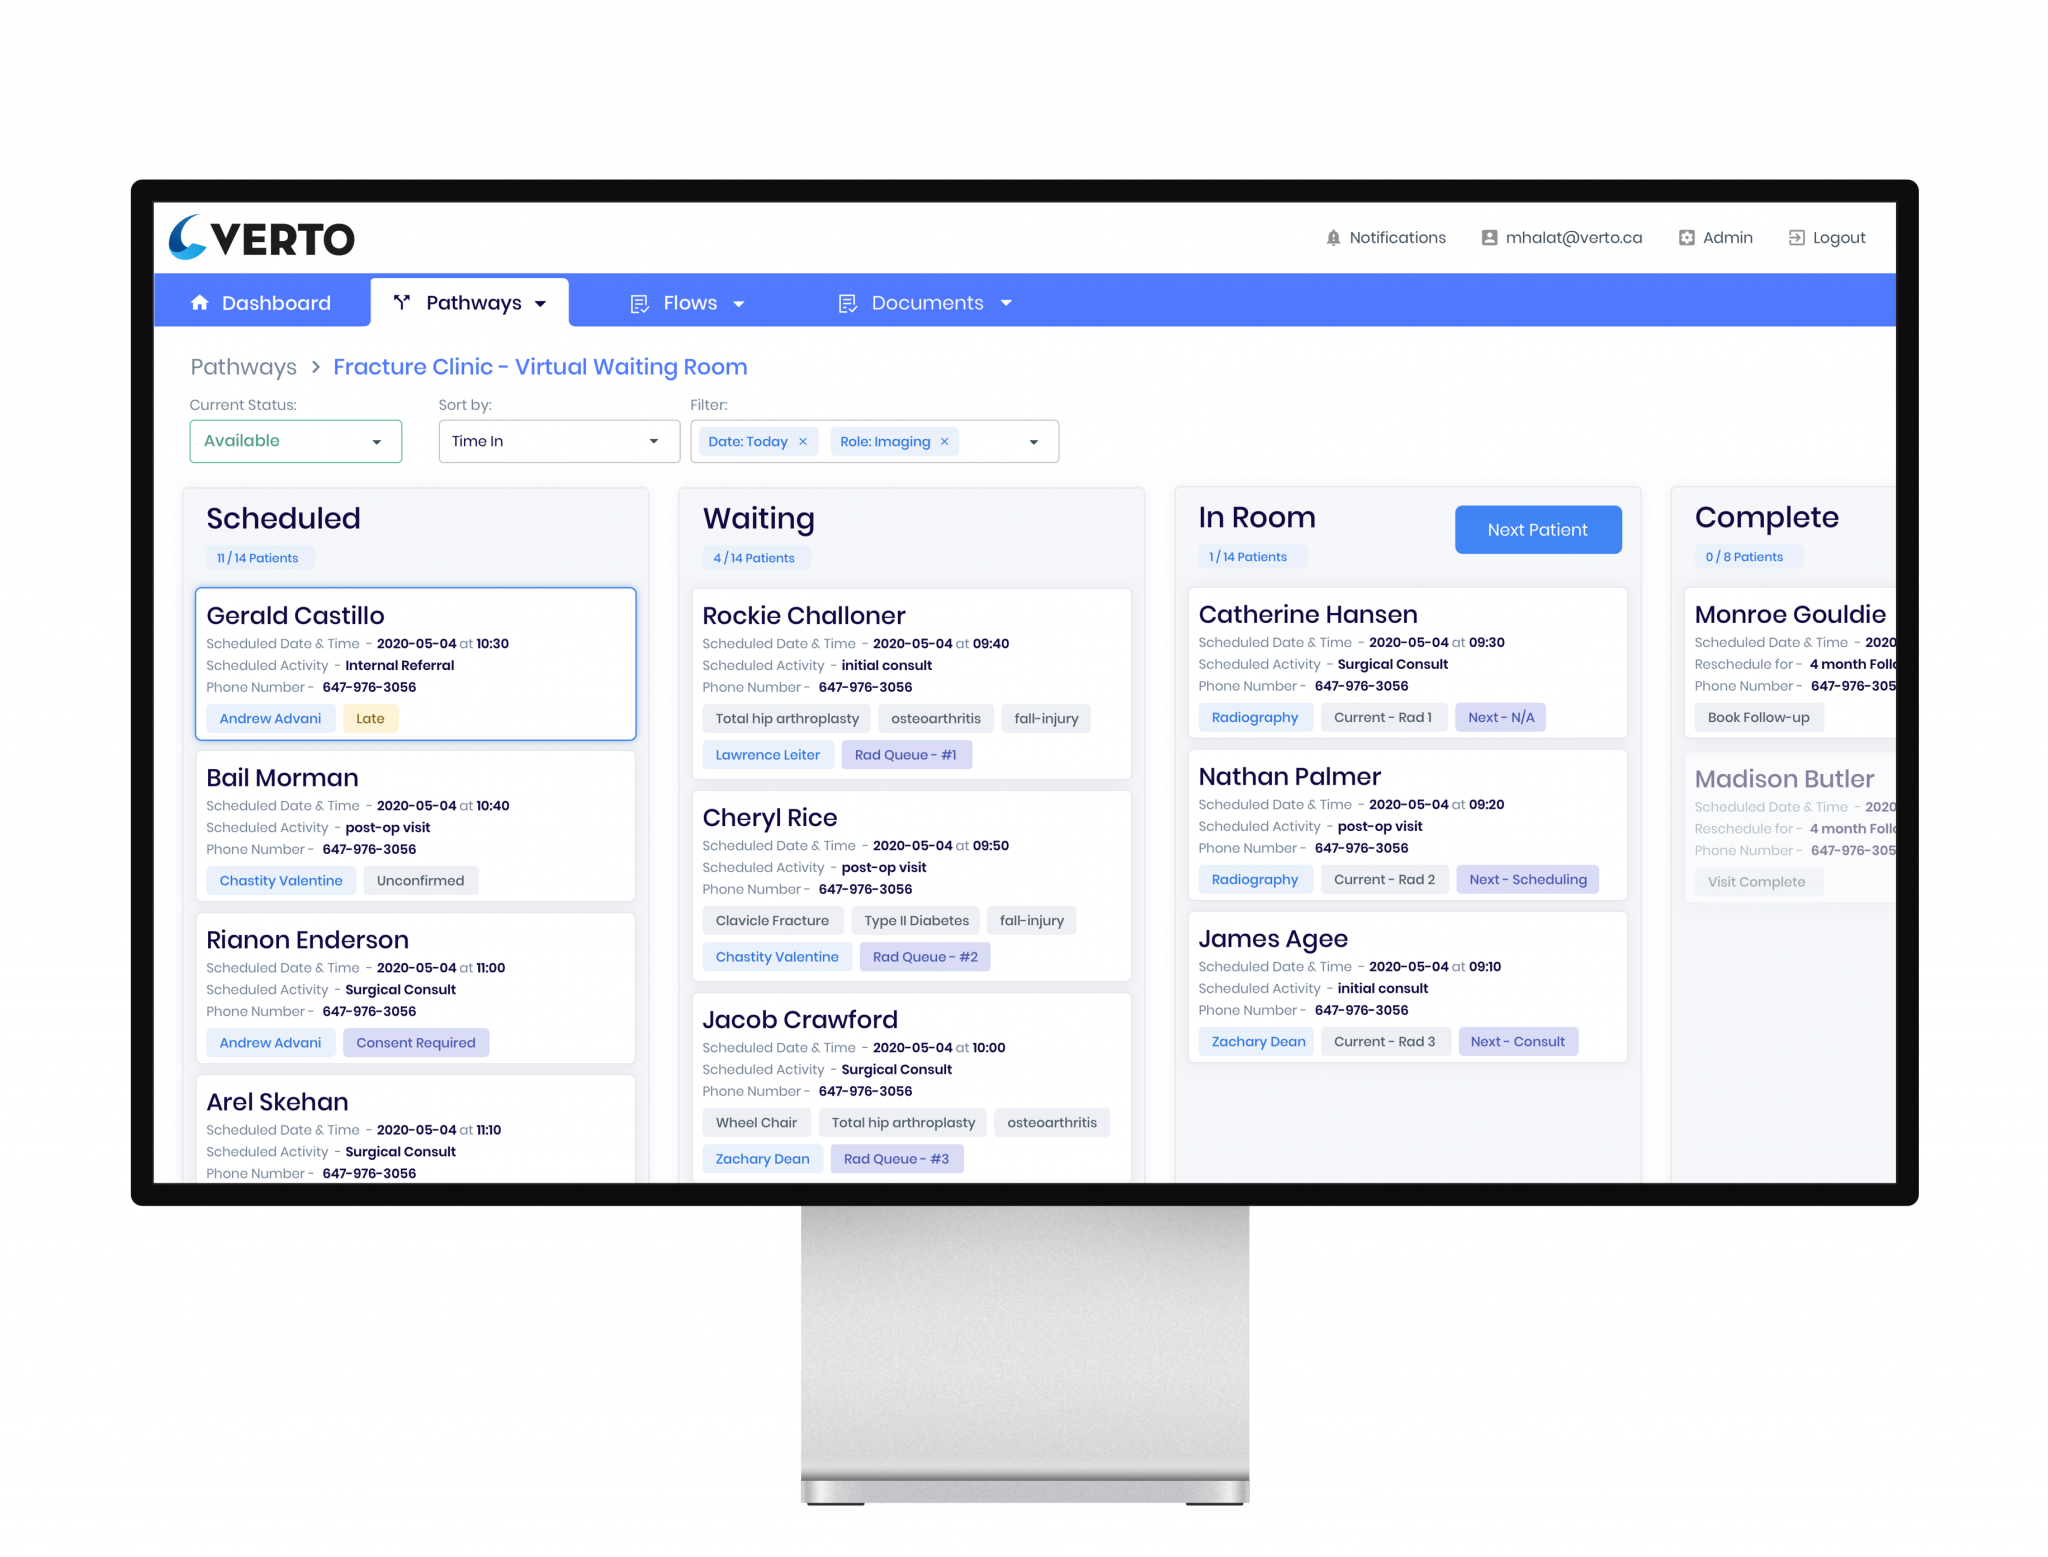Expand the Filter dropdown arrow

(1034, 442)
